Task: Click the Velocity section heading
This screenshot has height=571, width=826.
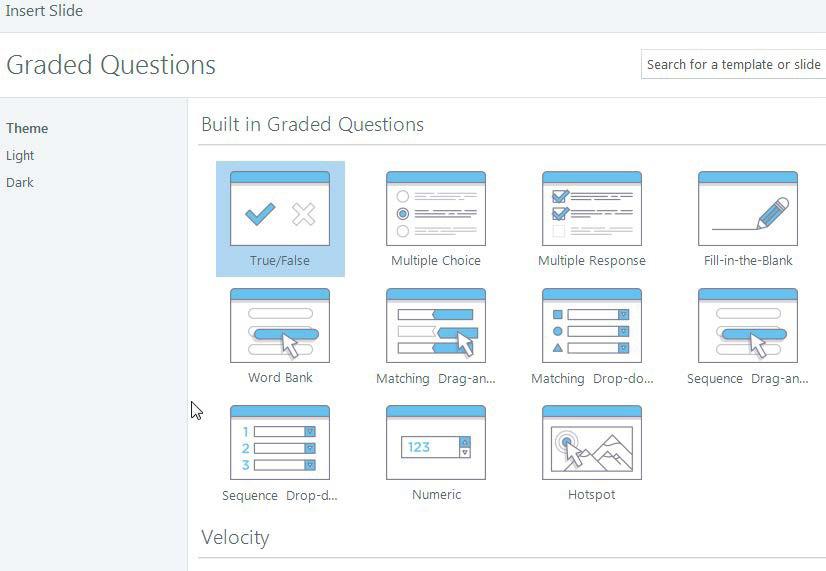Action: click(x=235, y=538)
